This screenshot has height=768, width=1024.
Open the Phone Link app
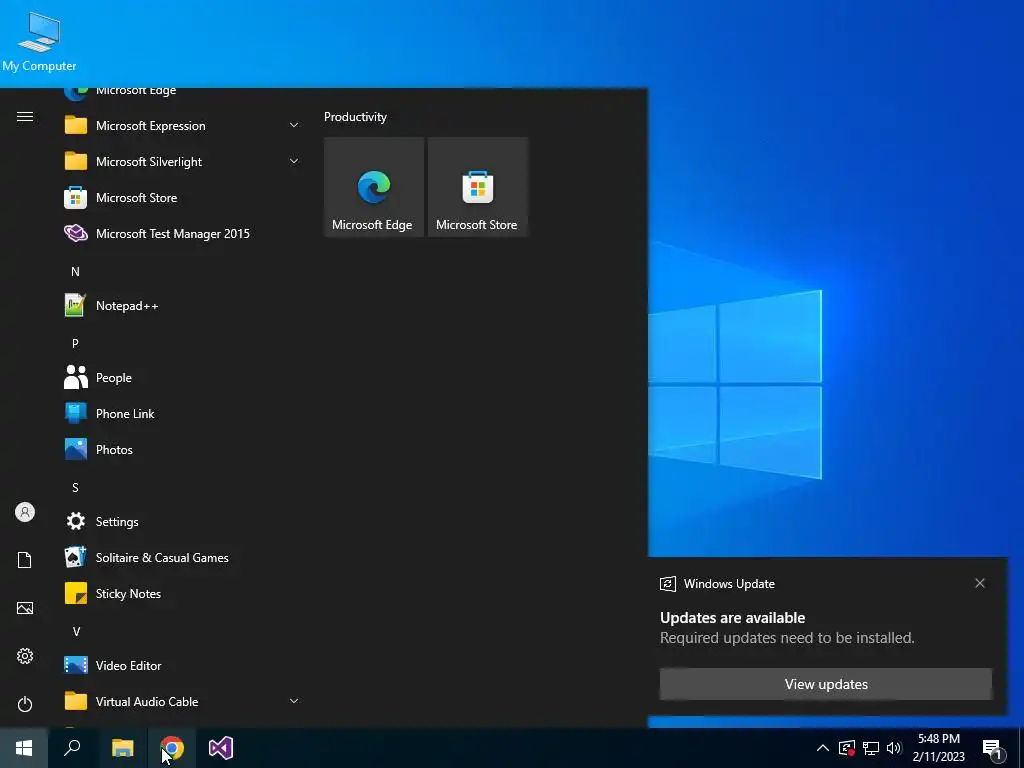point(182,413)
